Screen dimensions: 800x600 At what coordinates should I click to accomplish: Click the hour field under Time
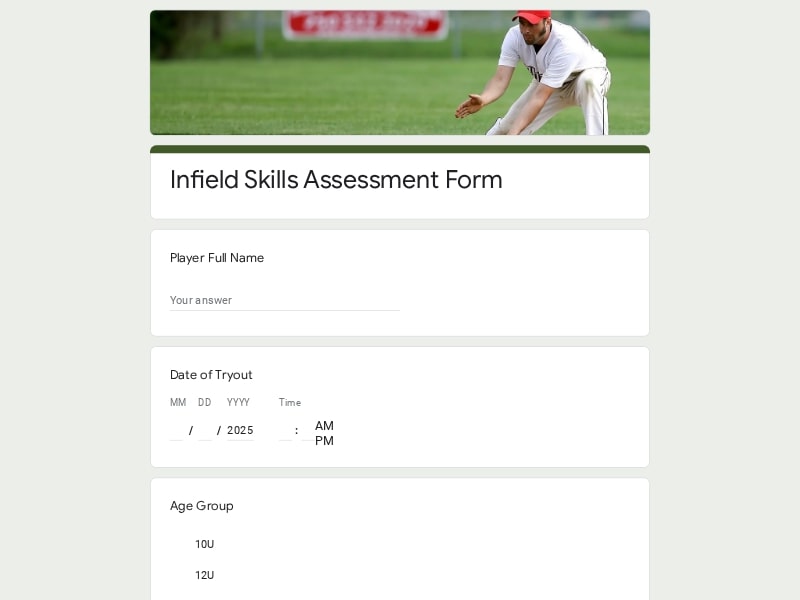[x=285, y=431]
